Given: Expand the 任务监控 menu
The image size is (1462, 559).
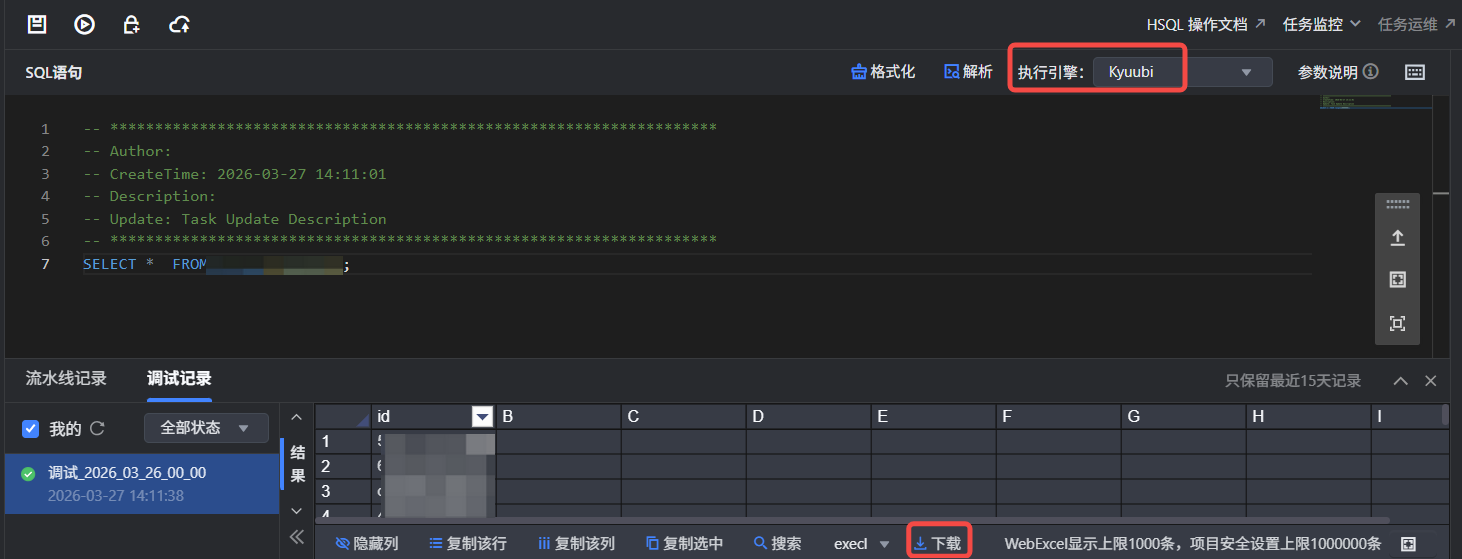Looking at the screenshot, I should tap(1322, 24).
